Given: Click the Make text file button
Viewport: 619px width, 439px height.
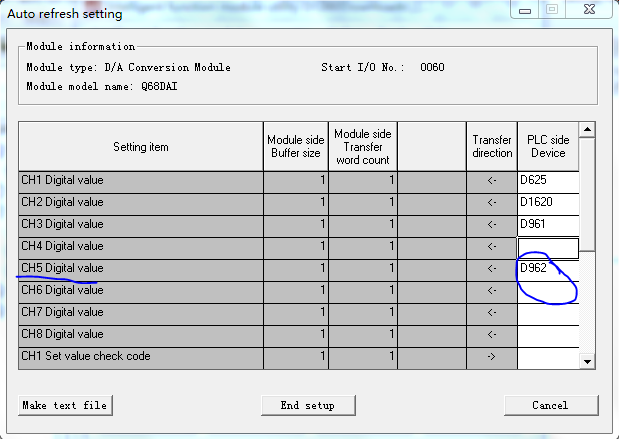Looking at the screenshot, I should (66, 405).
